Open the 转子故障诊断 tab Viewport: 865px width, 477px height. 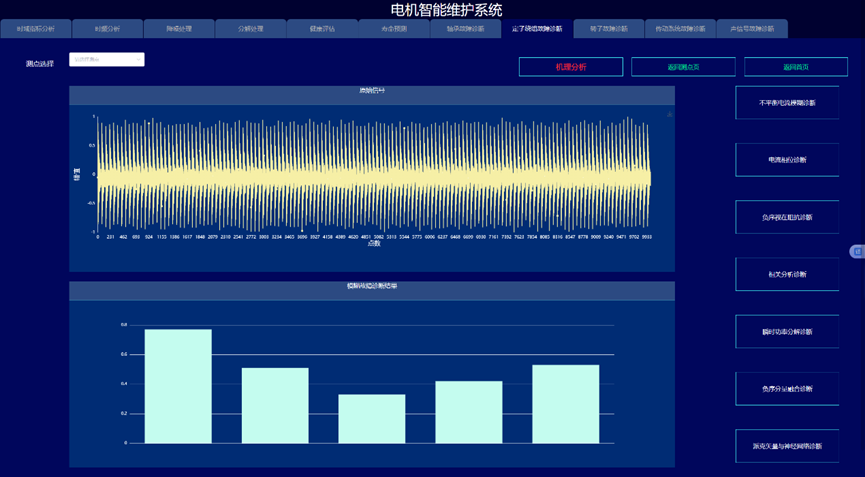608,29
